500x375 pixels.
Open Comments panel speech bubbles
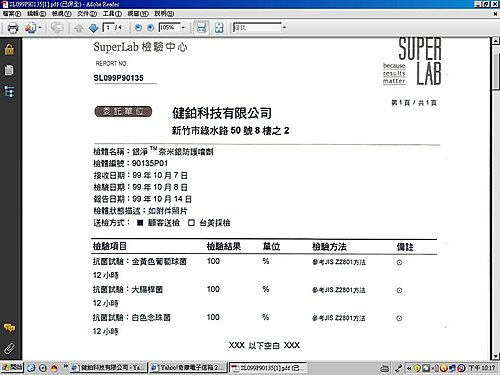(9, 328)
